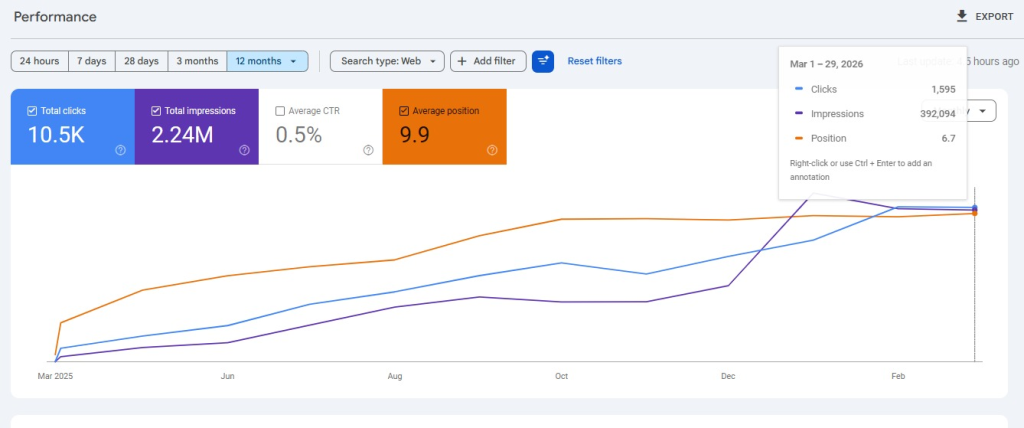The image size is (1024, 428).
Task: Choose the 3 months date range
Action: [197, 61]
